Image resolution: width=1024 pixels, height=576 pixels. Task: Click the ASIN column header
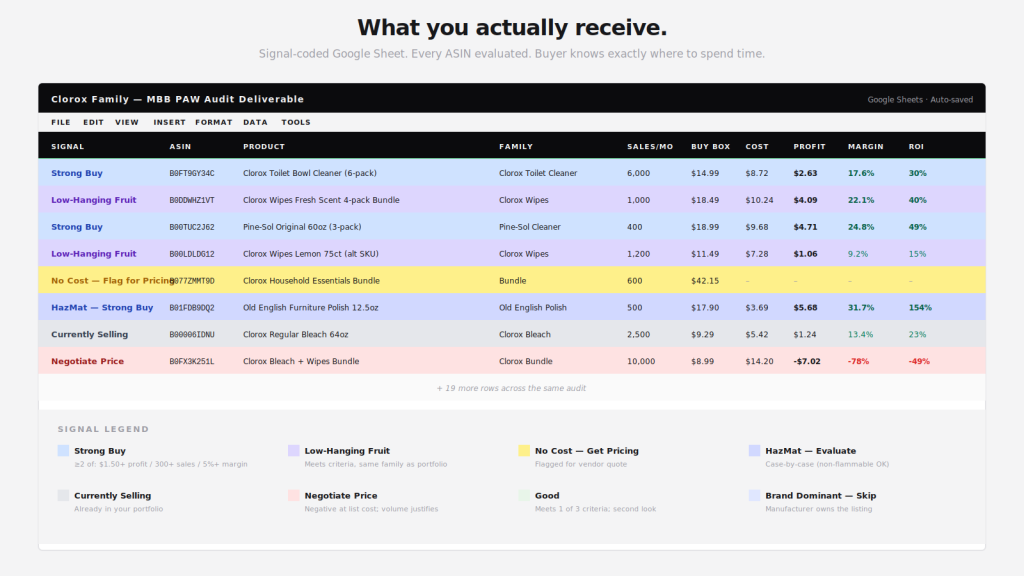(180, 146)
